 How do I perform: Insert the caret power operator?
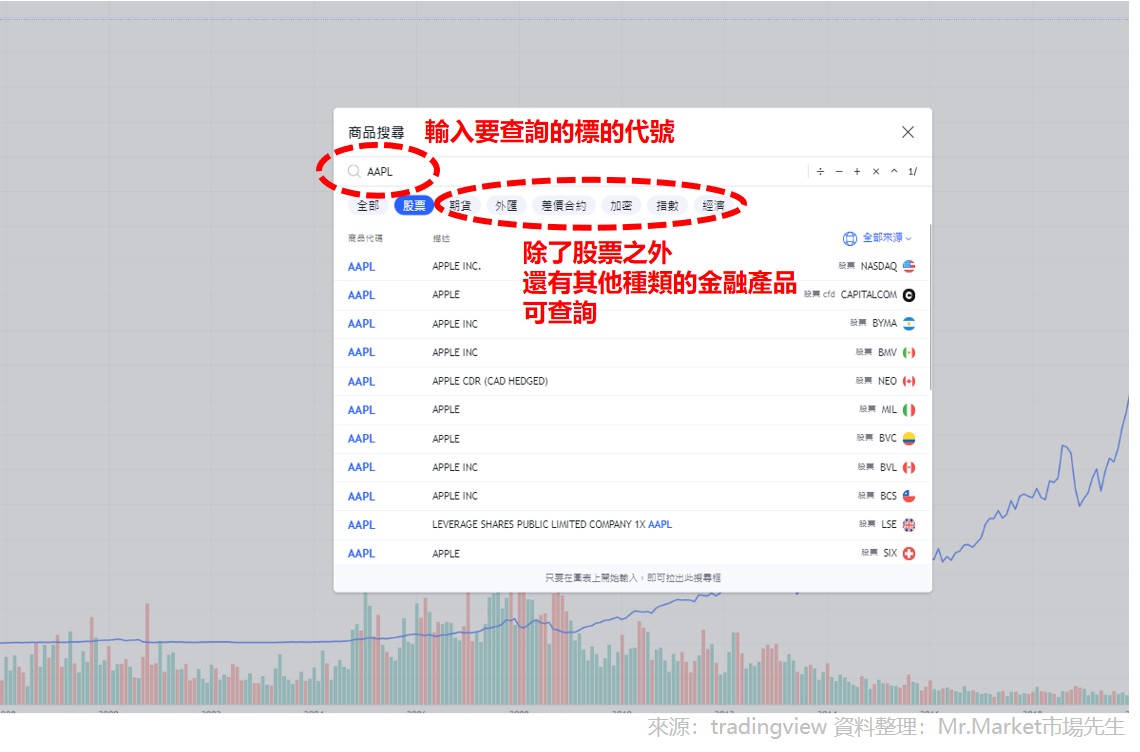tap(894, 172)
